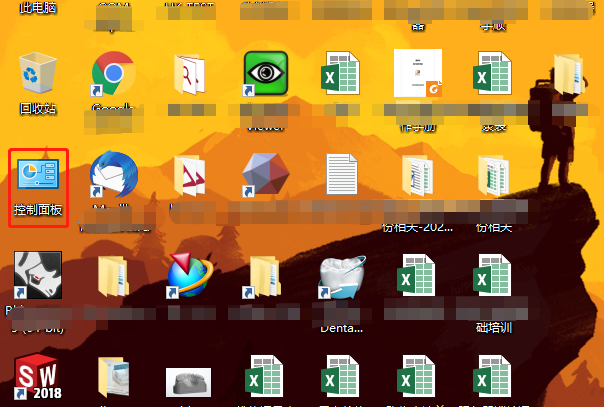This screenshot has height=407, width=604.
Task: Select the Excel file labeled ending "础培训"
Action: (x=492, y=275)
